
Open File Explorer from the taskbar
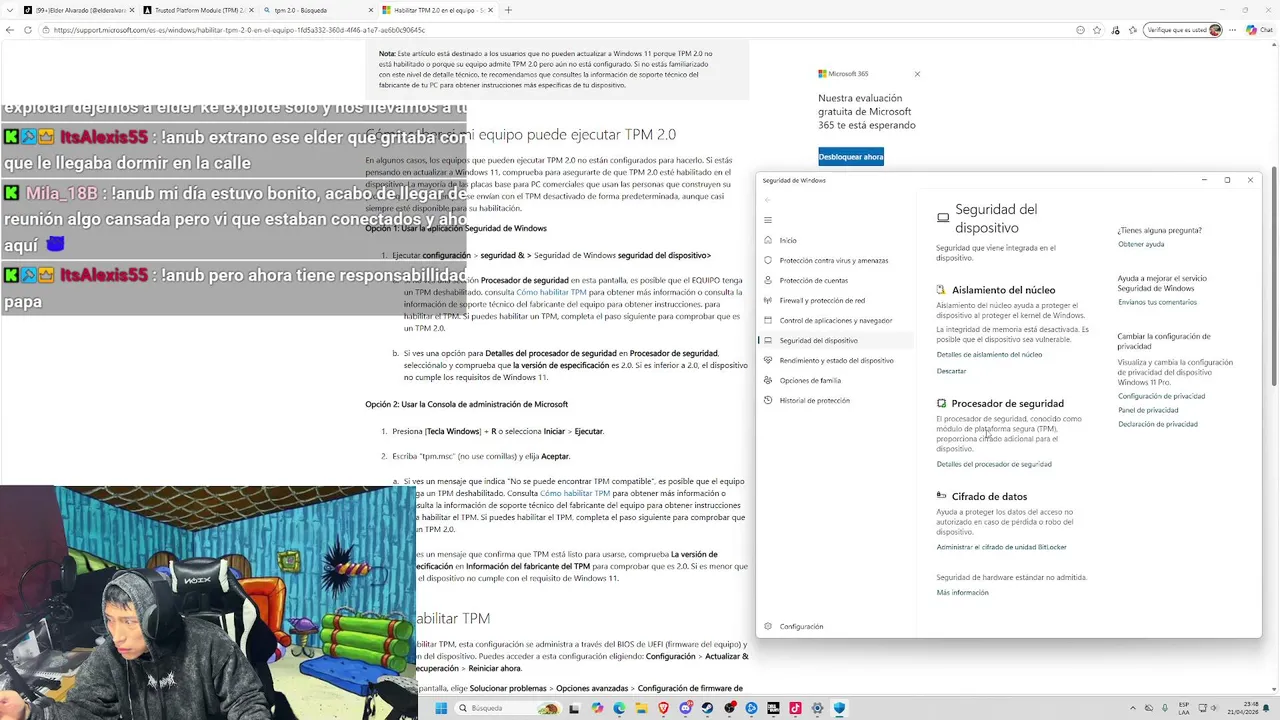pyautogui.click(x=641, y=708)
